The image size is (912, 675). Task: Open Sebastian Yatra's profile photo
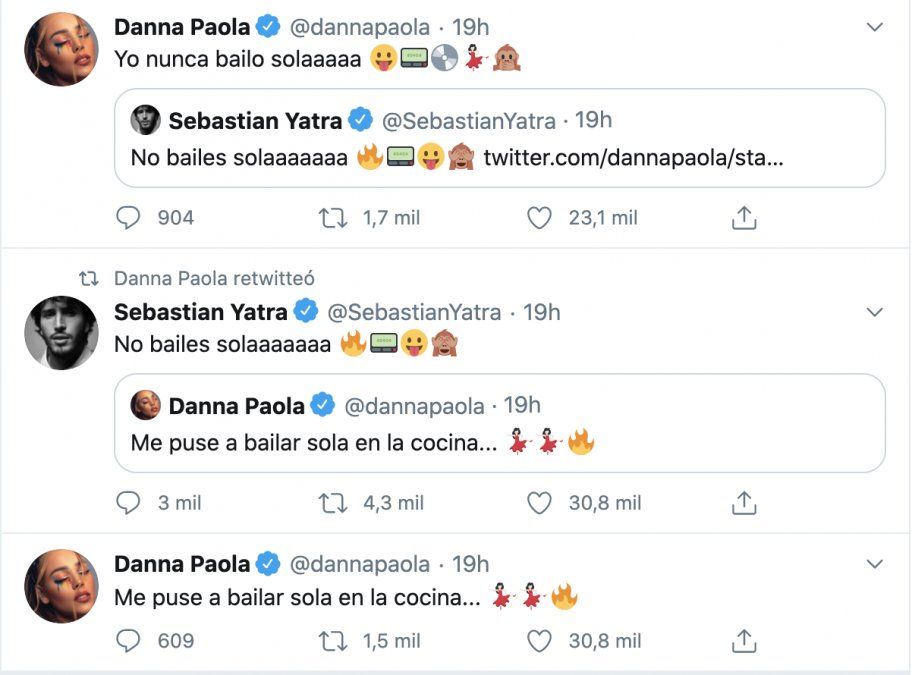tap(60, 332)
